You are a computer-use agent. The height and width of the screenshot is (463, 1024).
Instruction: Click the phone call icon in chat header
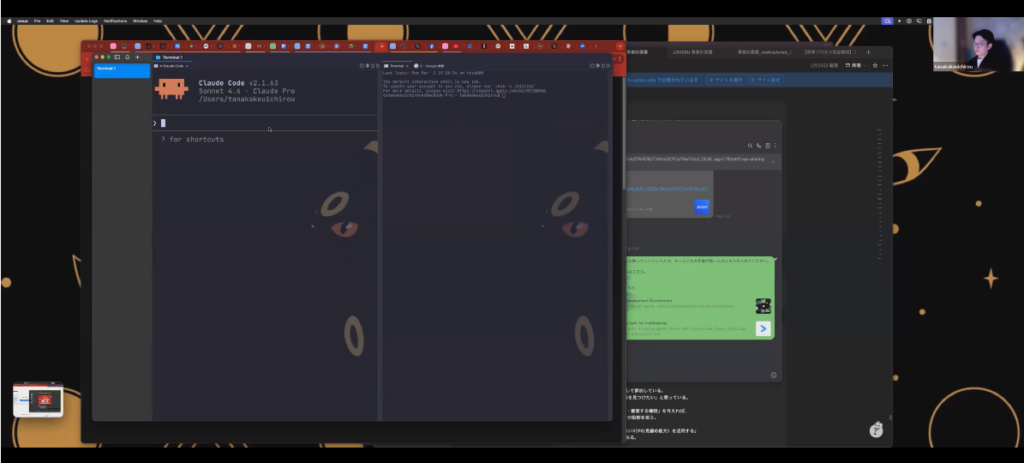pyautogui.click(x=759, y=146)
